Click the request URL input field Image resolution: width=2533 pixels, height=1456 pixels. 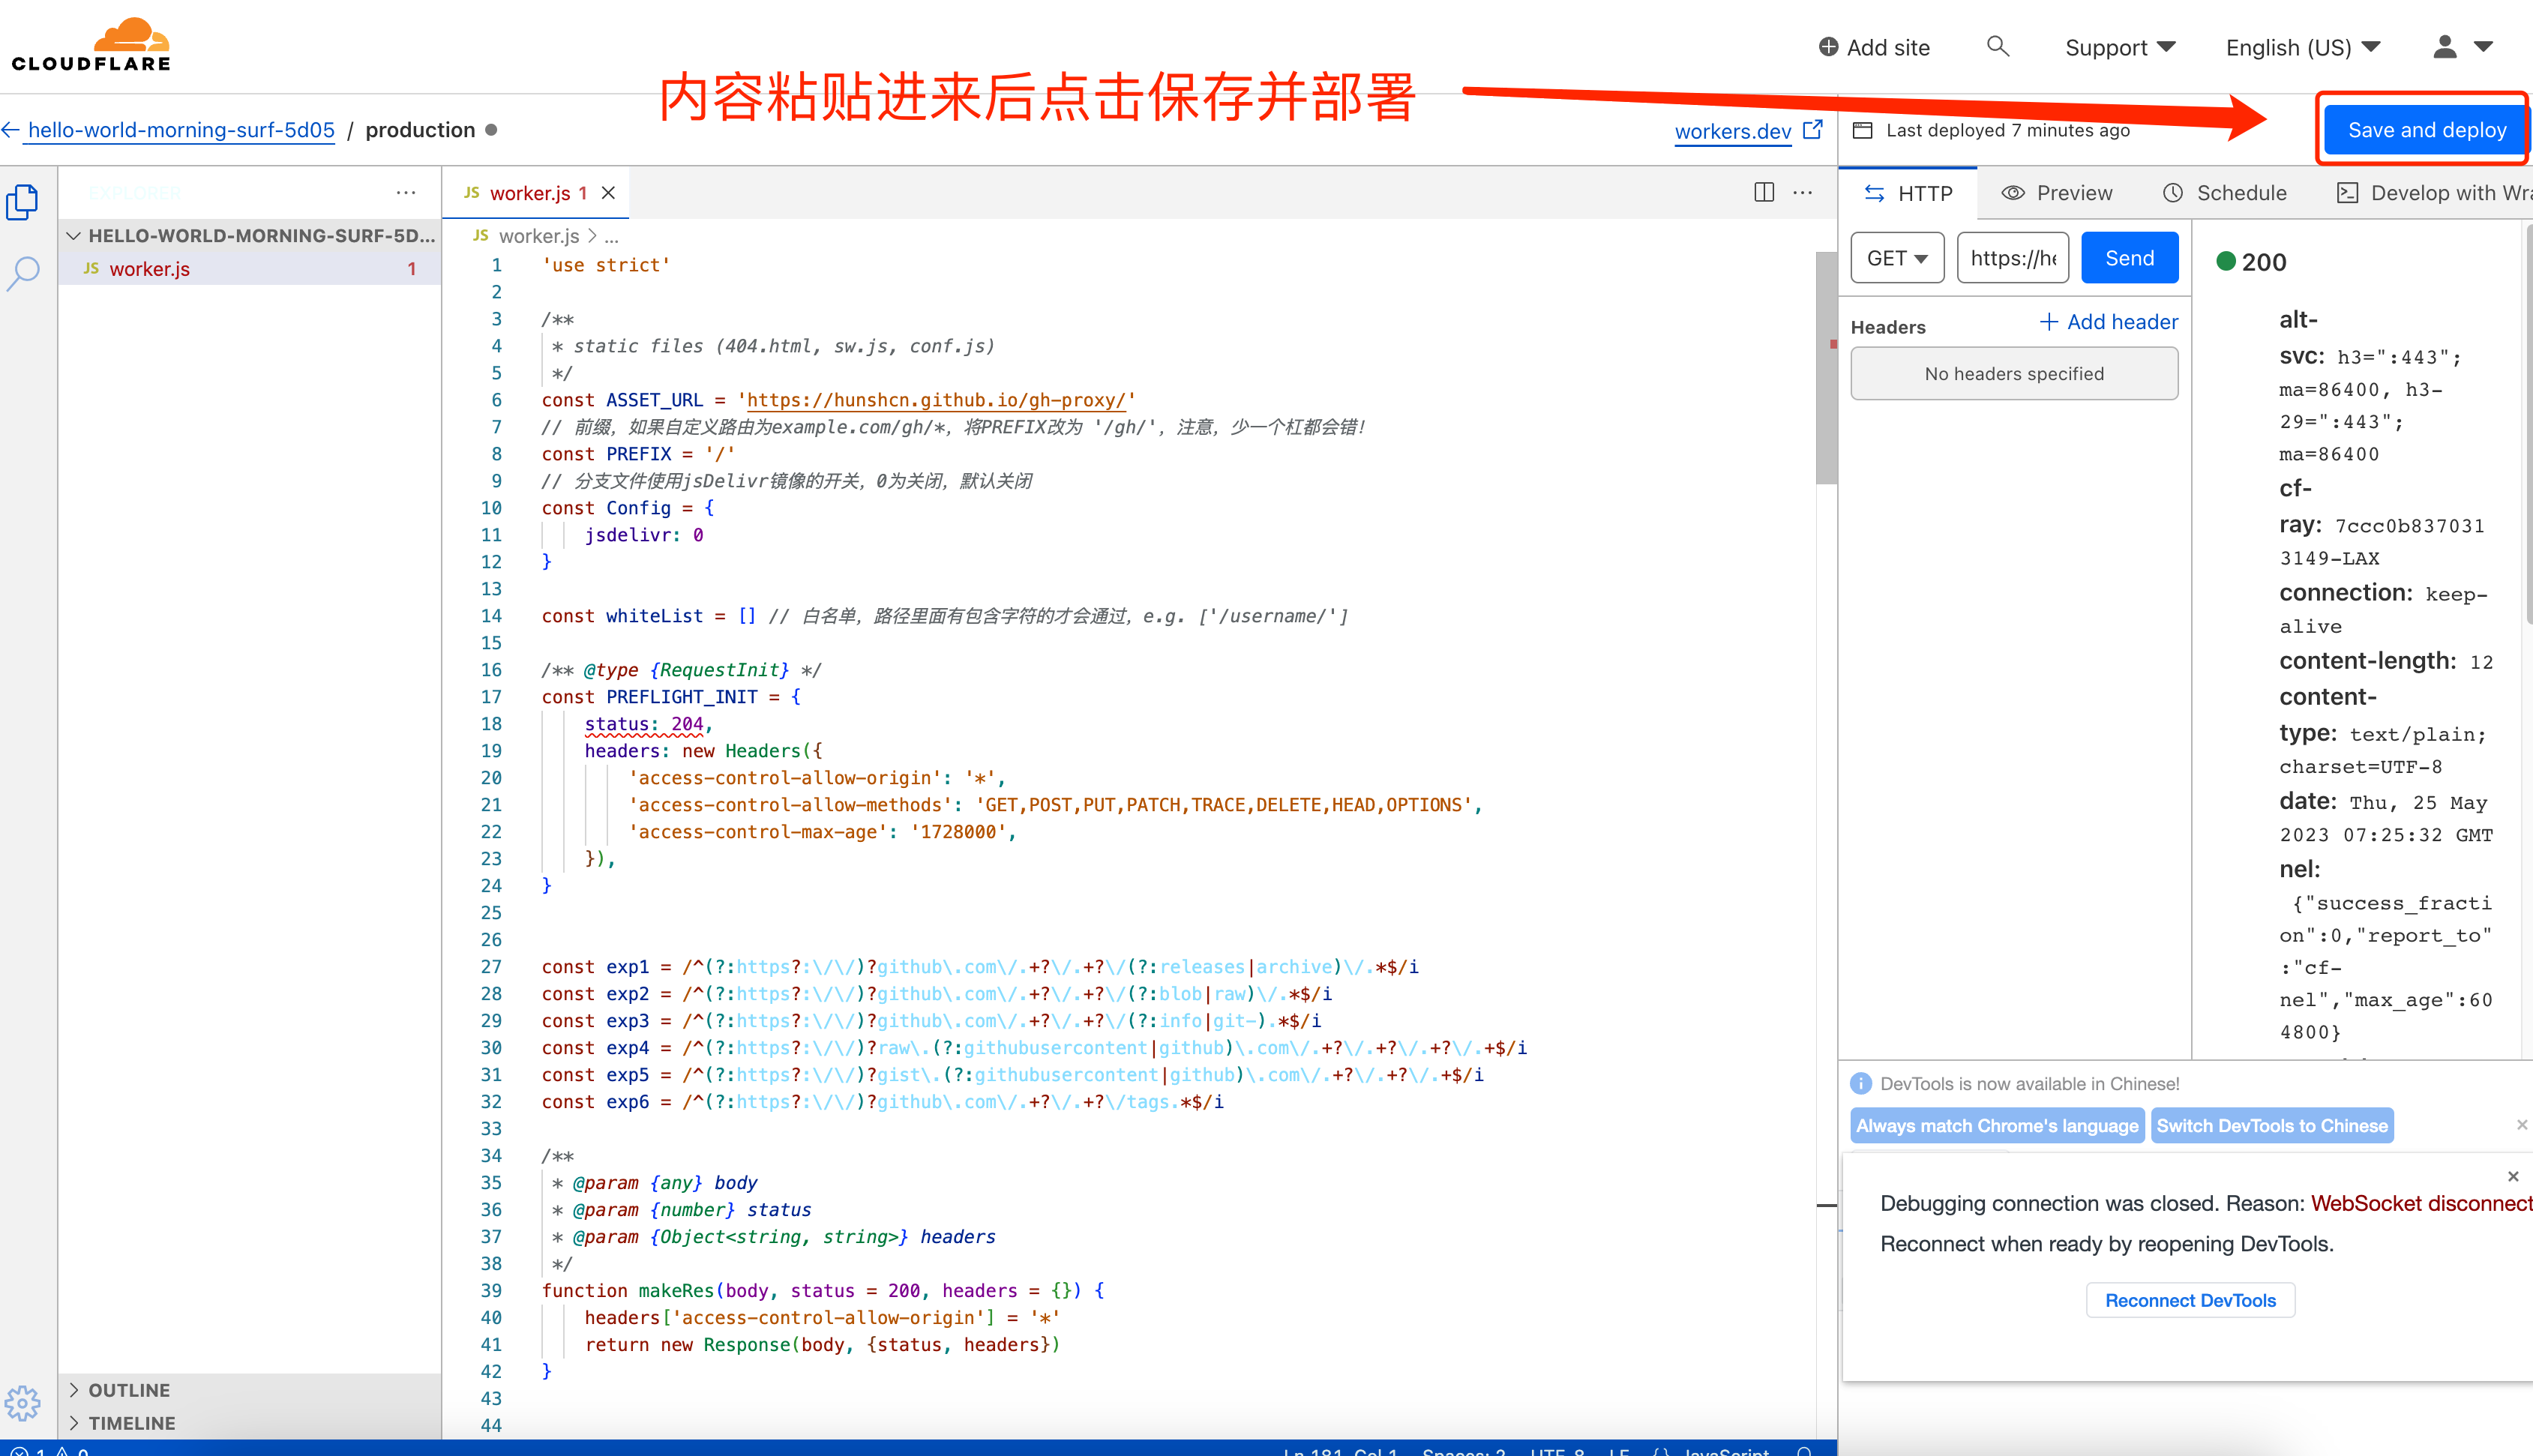tap(2012, 258)
